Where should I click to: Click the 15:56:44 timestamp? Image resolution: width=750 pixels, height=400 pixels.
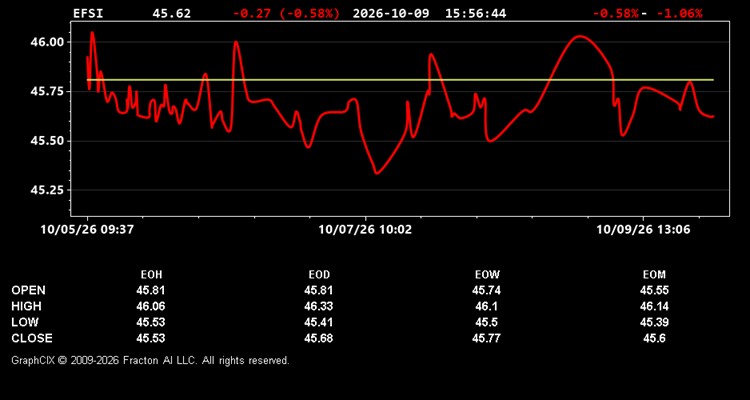click(475, 13)
